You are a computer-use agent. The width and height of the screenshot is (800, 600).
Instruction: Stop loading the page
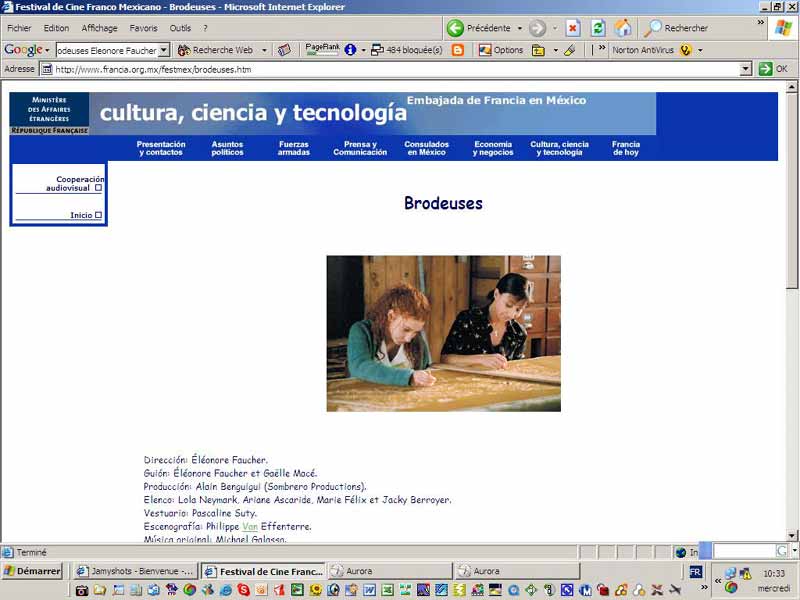click(x=571, y=28)
